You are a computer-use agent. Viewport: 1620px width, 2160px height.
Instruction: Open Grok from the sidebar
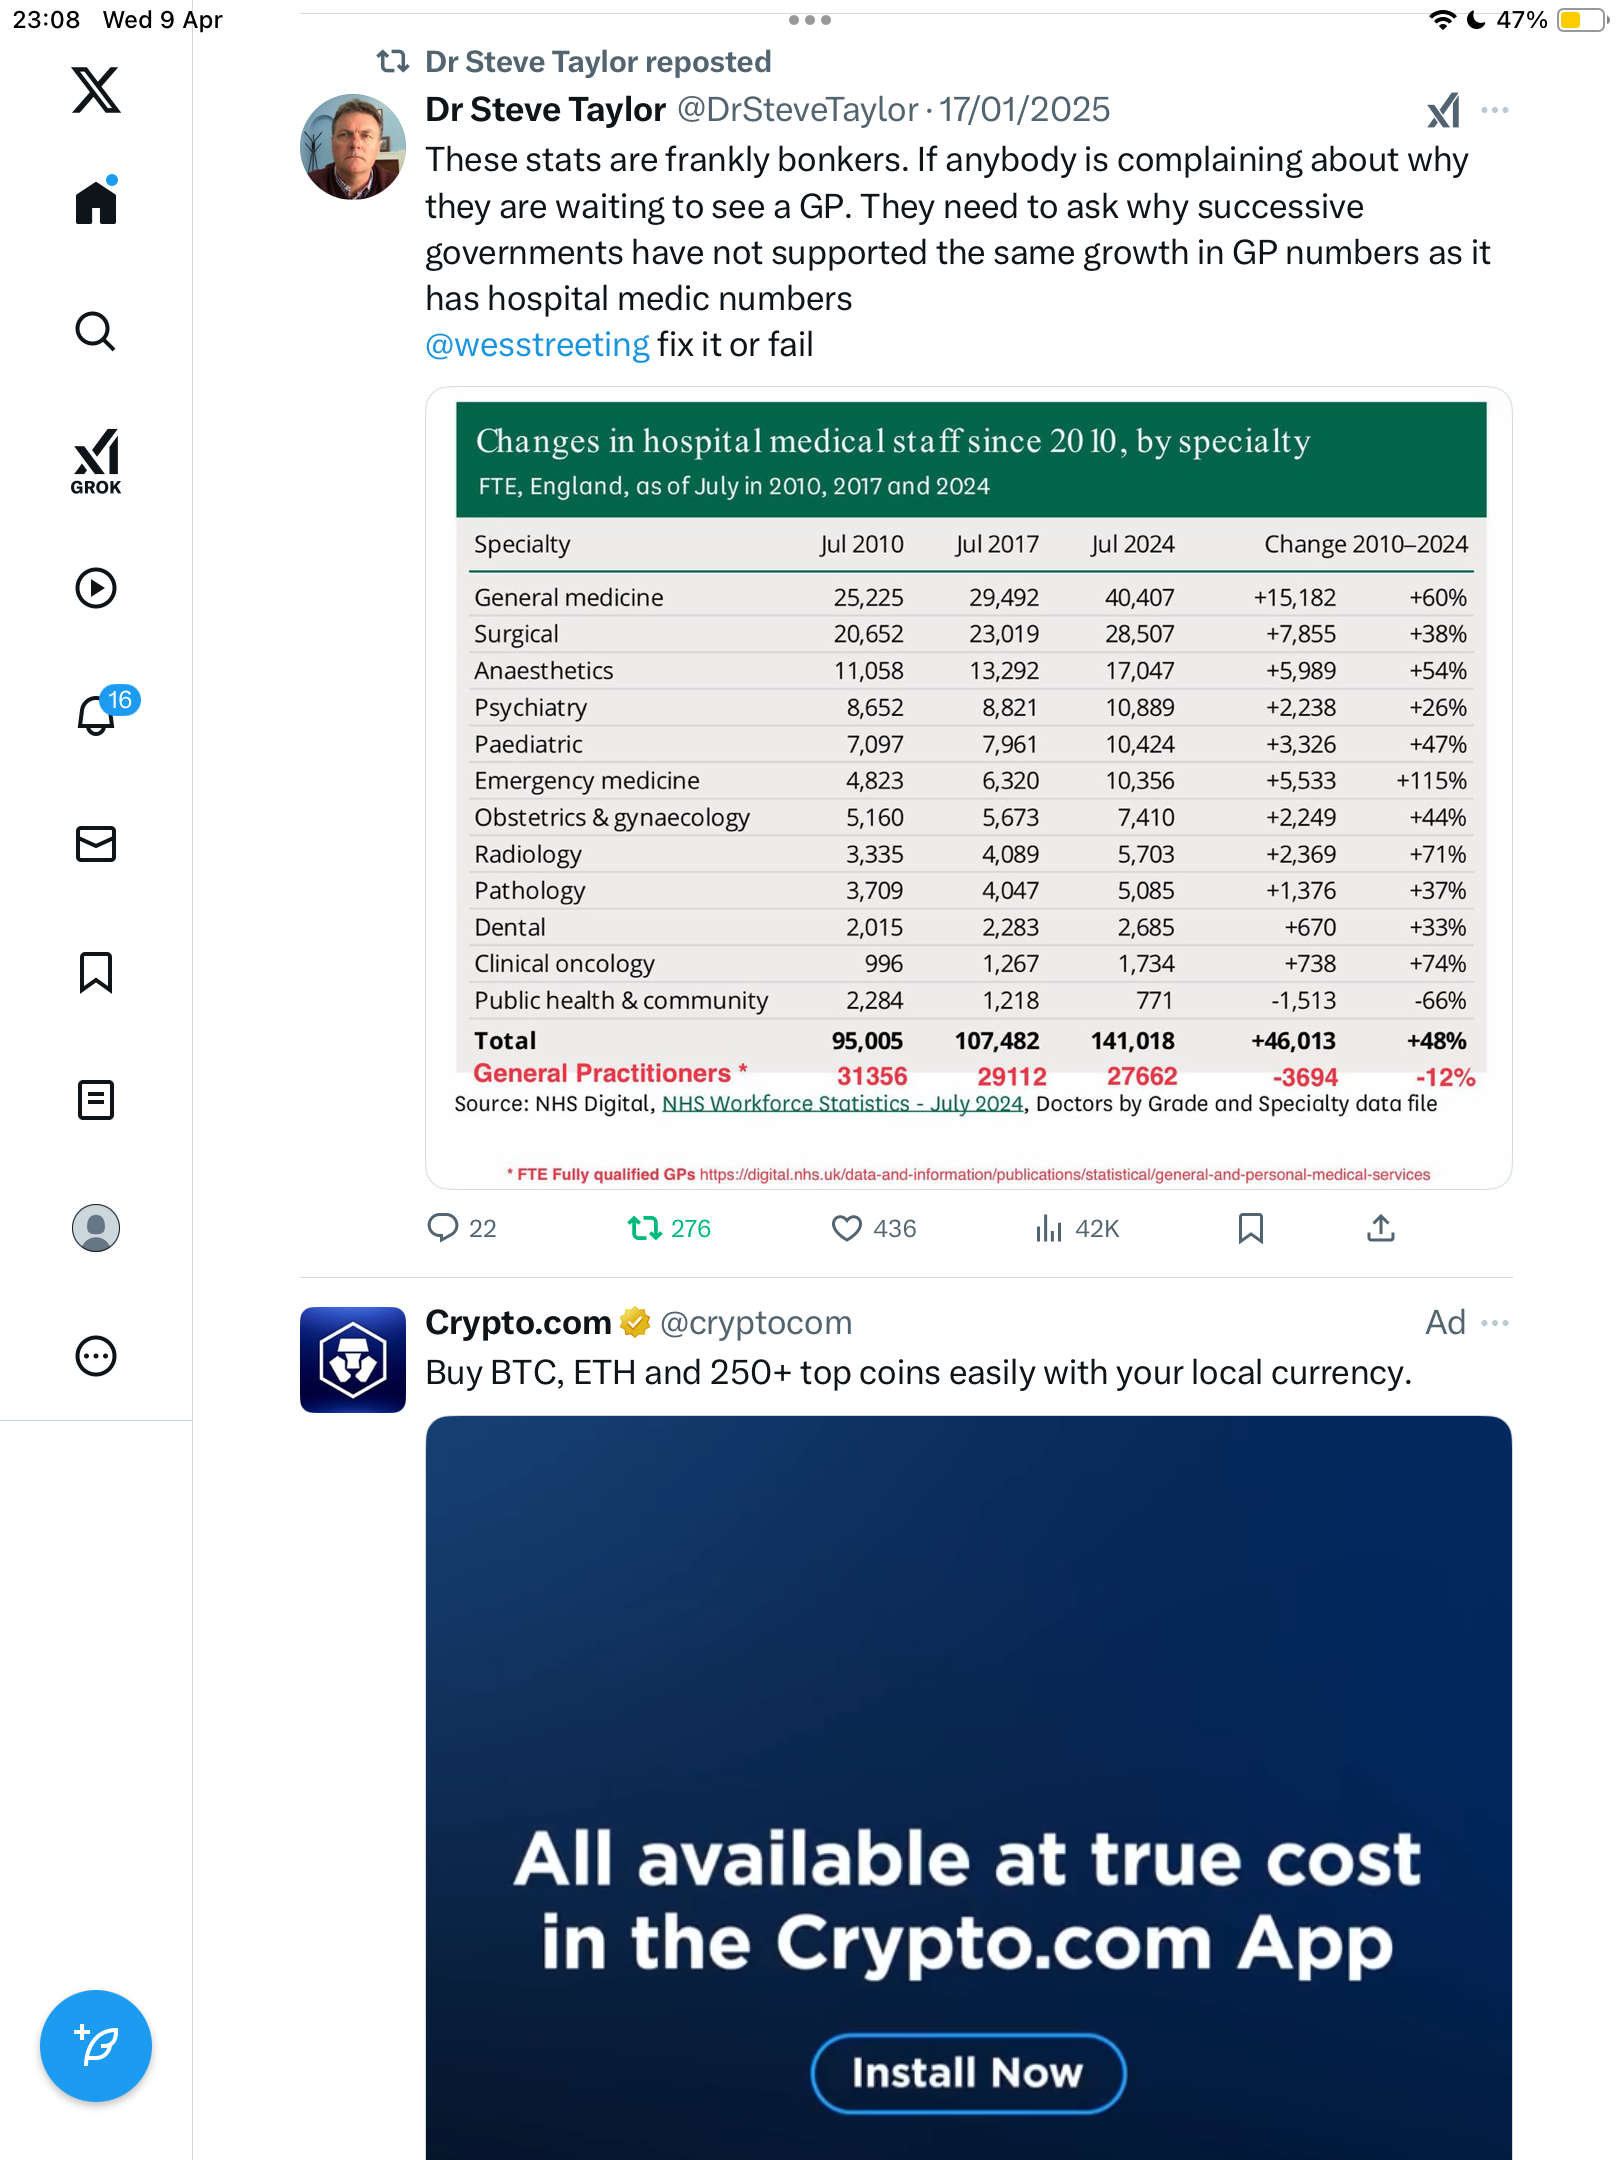96,462
